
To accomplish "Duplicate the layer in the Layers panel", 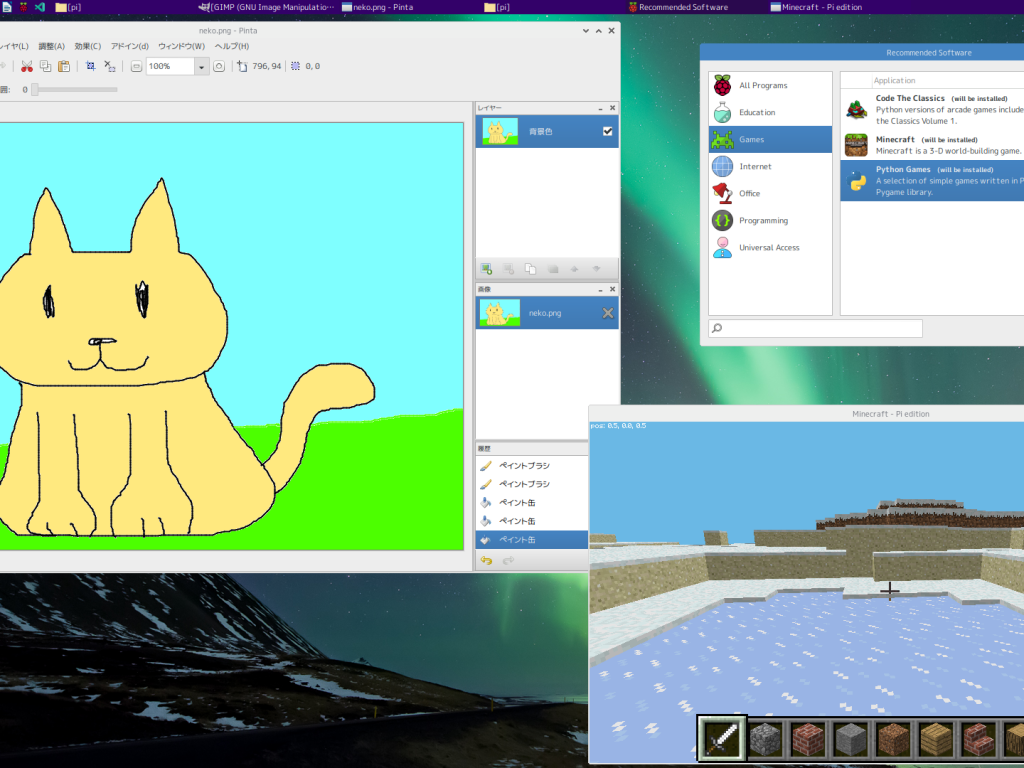I will point(530,268).
